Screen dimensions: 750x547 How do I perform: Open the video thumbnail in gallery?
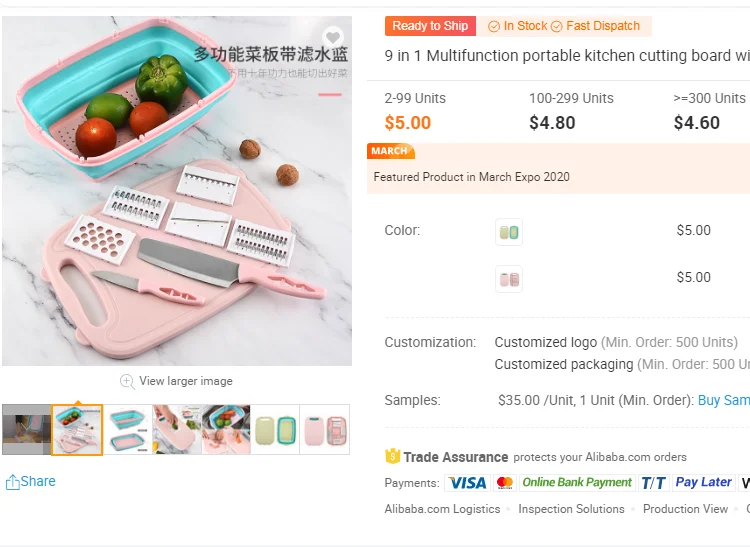pos(26,429)
